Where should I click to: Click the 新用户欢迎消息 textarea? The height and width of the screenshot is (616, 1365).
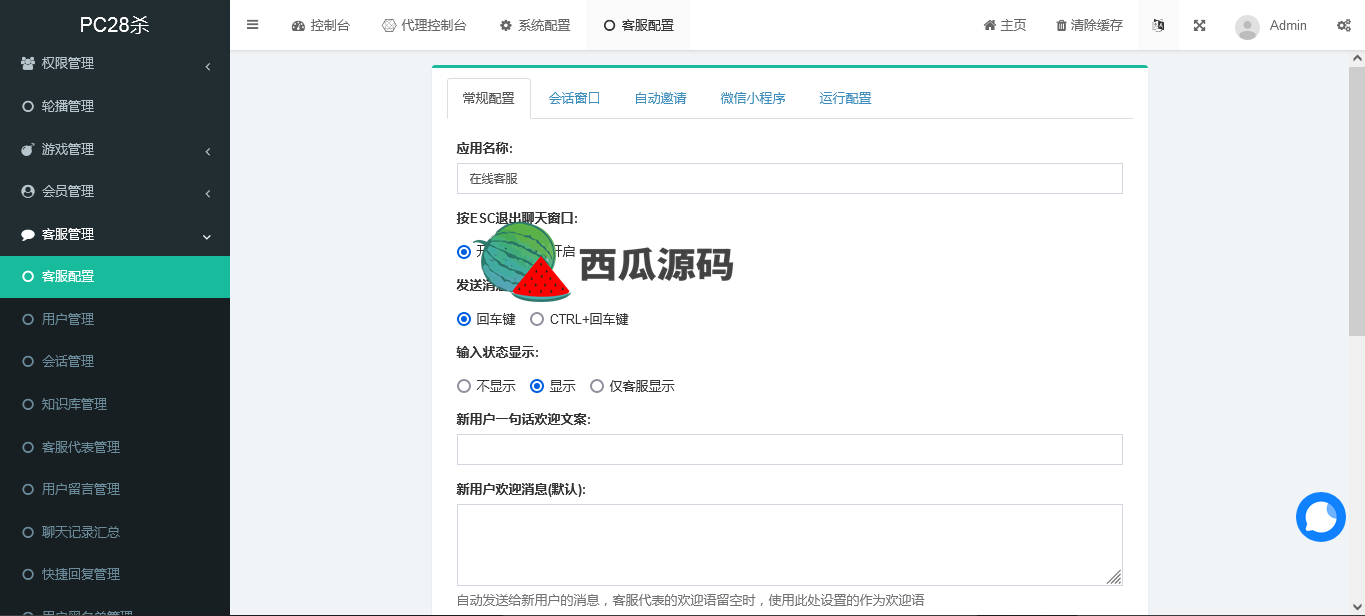789,545
